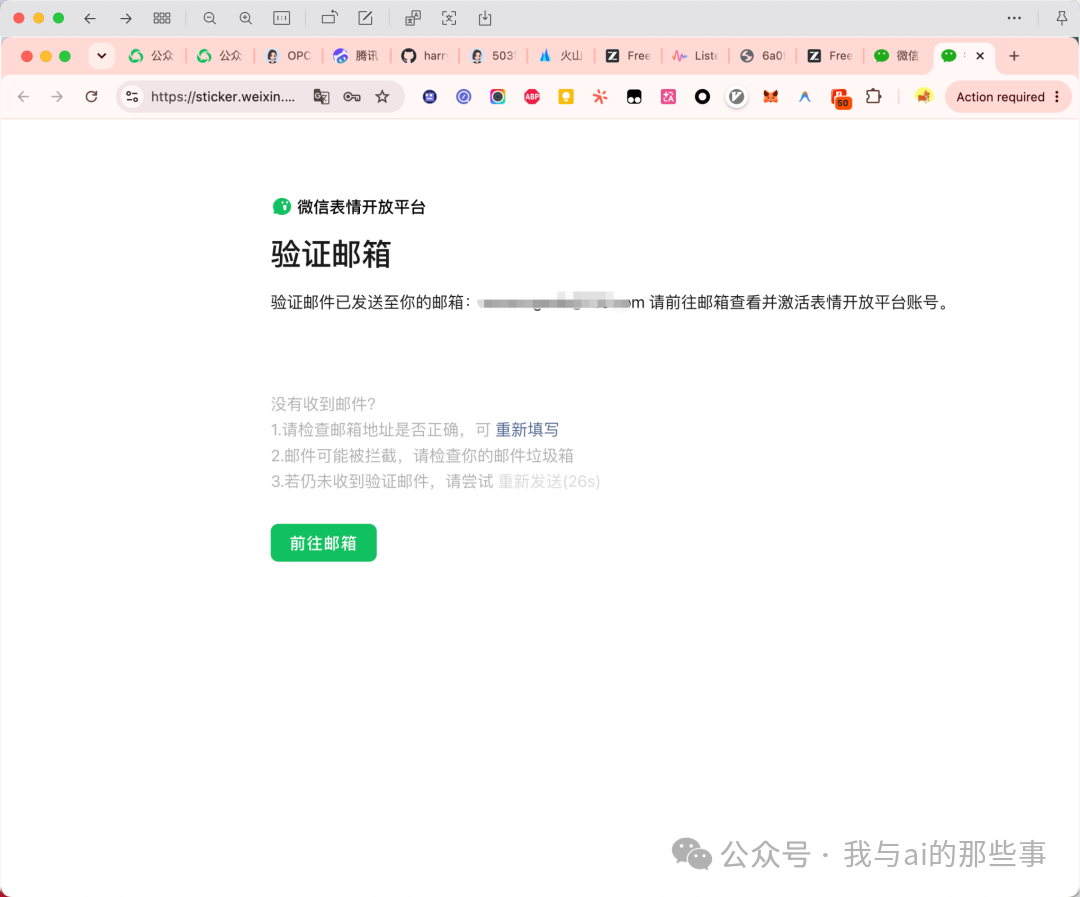The height and width of the screenshot is (897, 1080).
Task: Switch to the 微信 browser tab
Action: pos(897,56)
